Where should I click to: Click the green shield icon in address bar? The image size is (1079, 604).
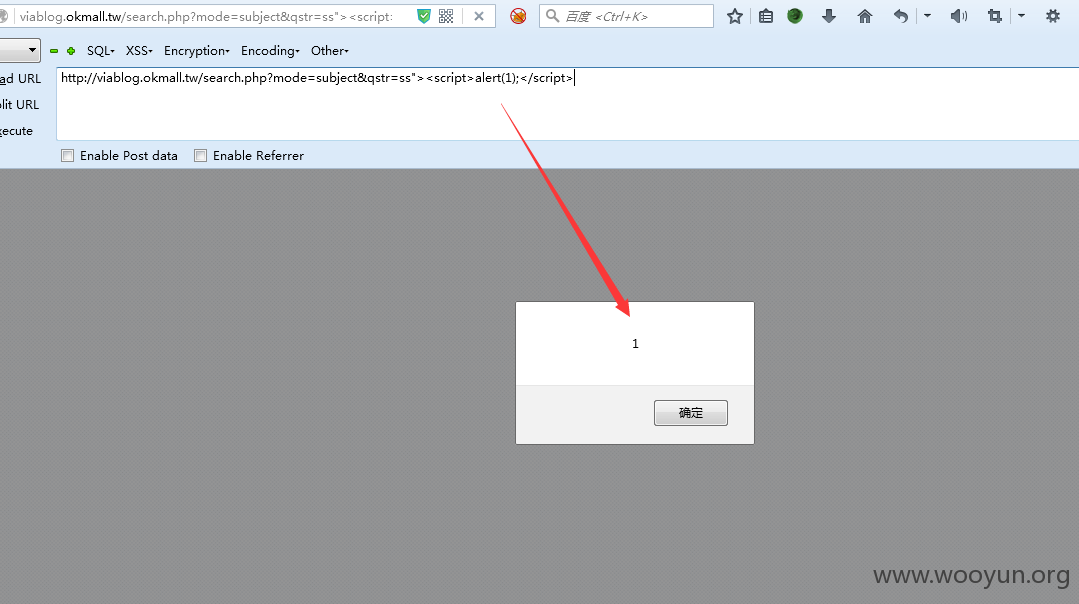pos(424,16)
